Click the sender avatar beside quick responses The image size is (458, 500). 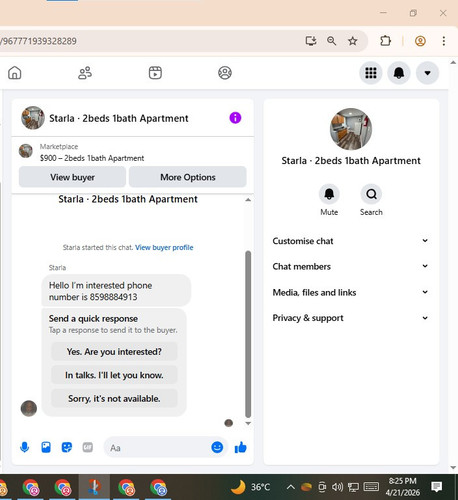29,408
